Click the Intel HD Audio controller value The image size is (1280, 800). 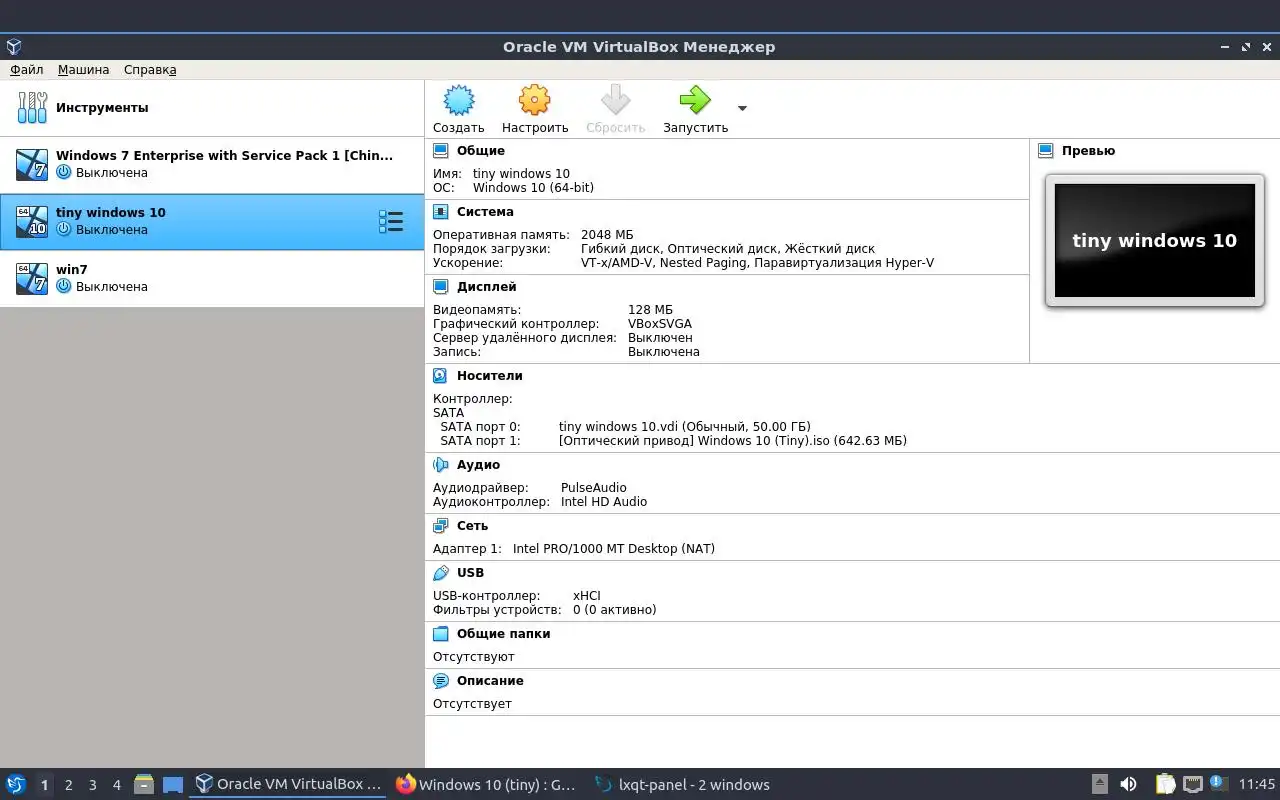click(x=604, y=502)
